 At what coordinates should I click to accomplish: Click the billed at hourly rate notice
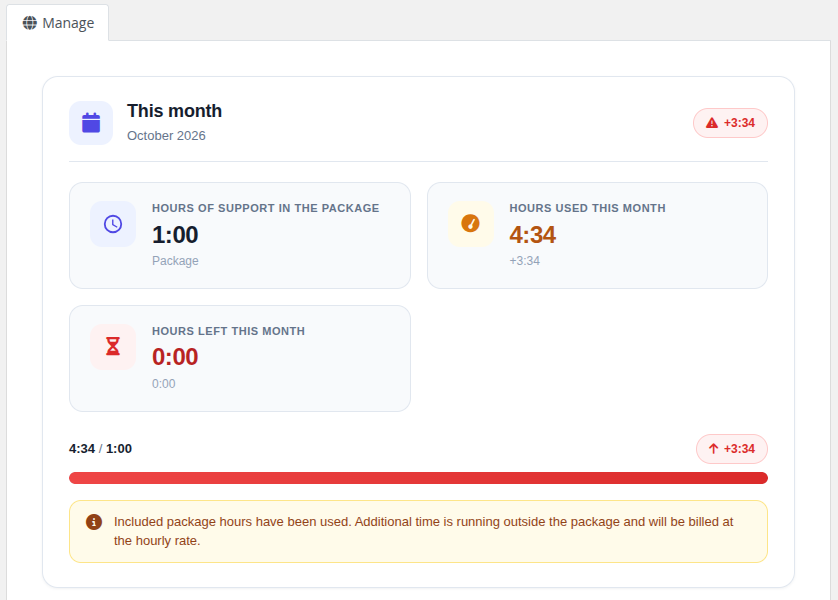(x=418, y=532)
